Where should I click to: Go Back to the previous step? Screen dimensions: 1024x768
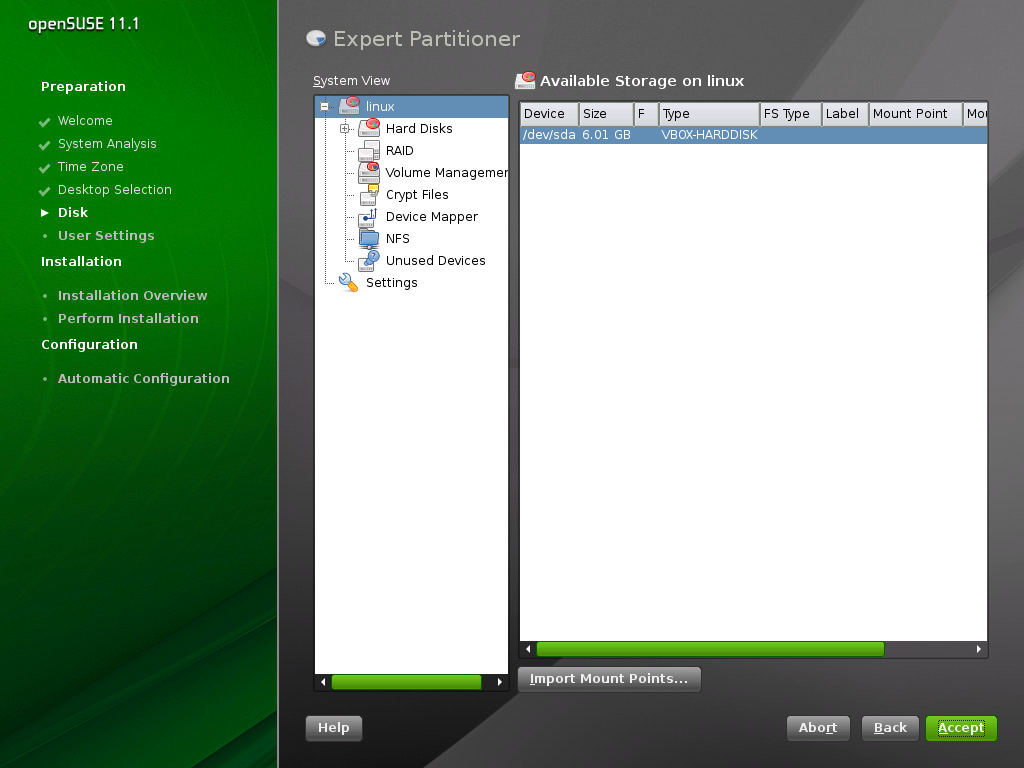point(889,728)
